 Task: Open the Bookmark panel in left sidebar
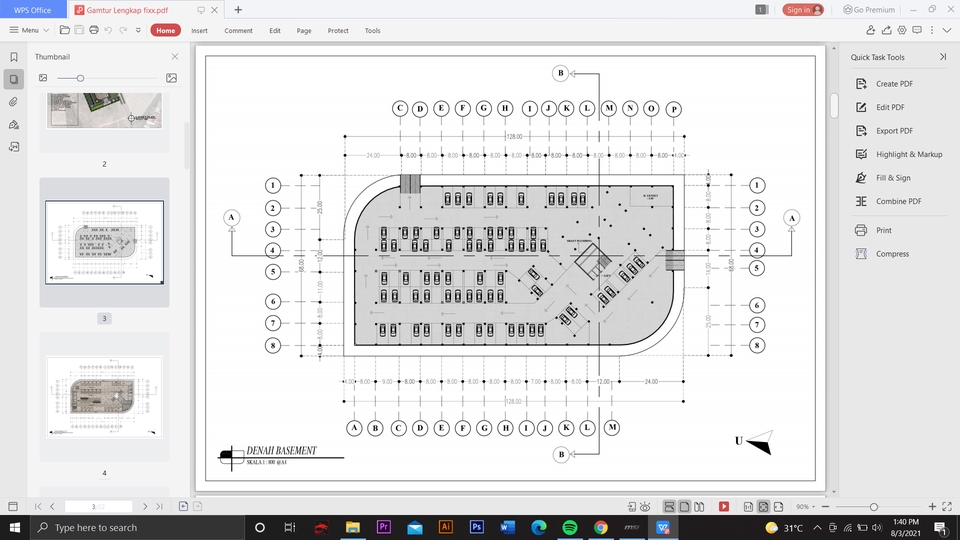point(13,57)
